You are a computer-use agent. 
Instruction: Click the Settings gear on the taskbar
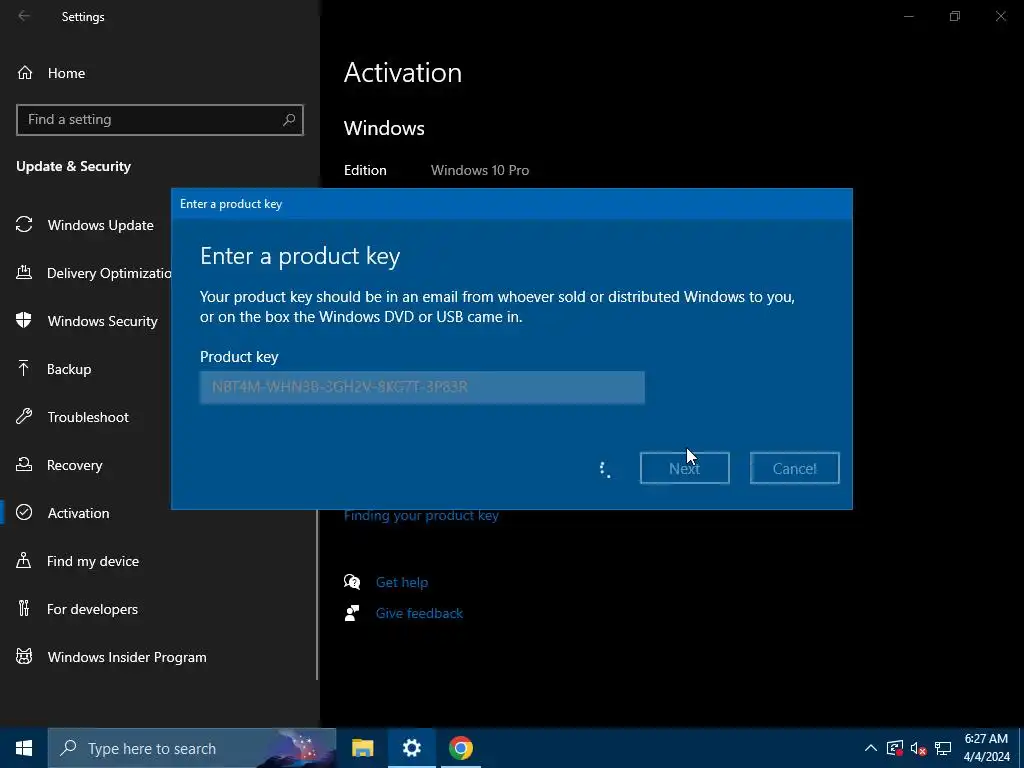(x=411, y=748)
